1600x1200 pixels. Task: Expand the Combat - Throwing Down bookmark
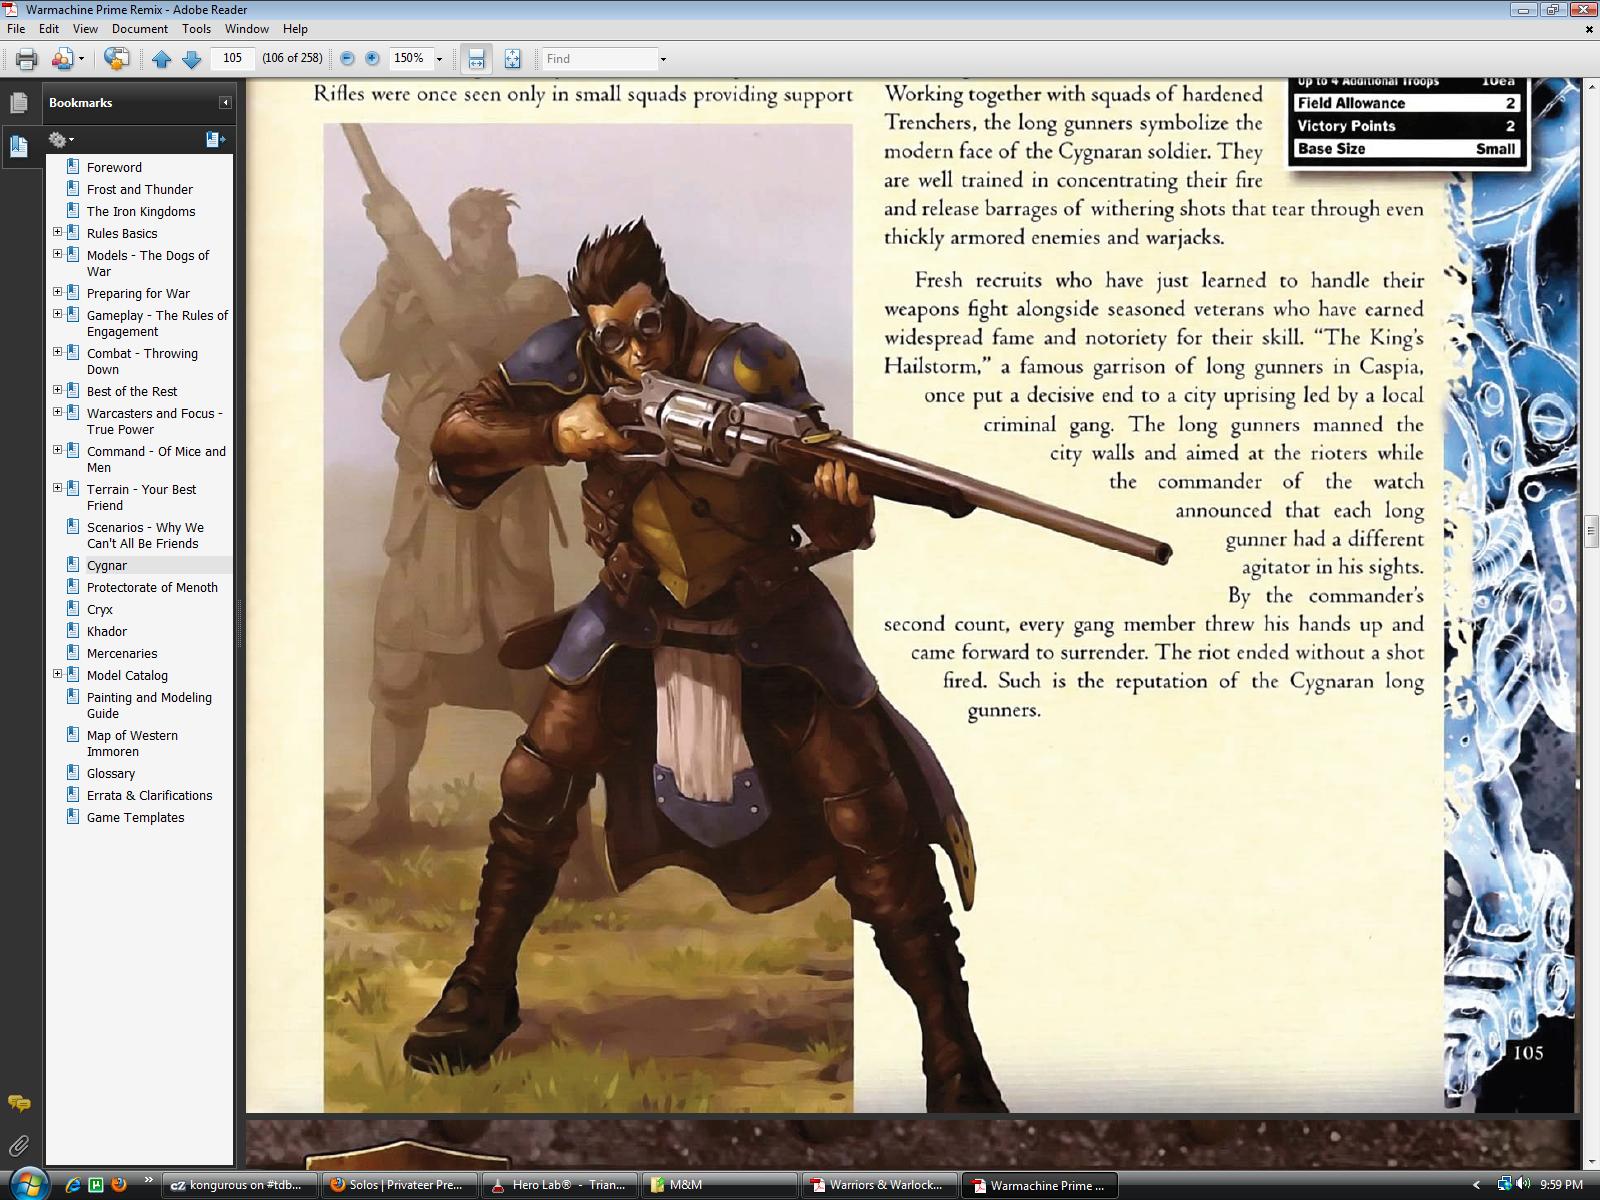click(x=57, y=352)
